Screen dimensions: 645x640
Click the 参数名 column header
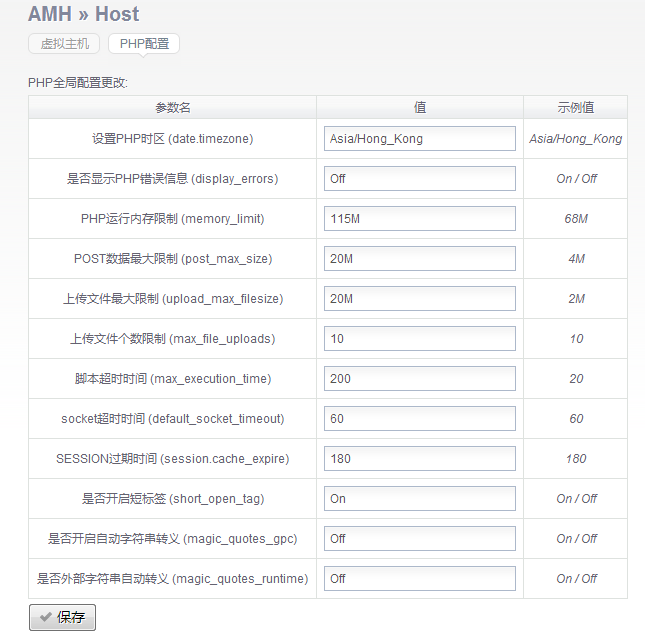(172, 107)
